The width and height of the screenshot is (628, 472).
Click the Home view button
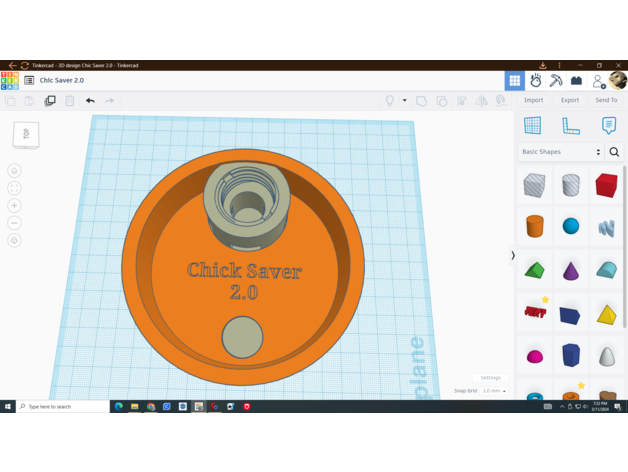pos(14,171)
